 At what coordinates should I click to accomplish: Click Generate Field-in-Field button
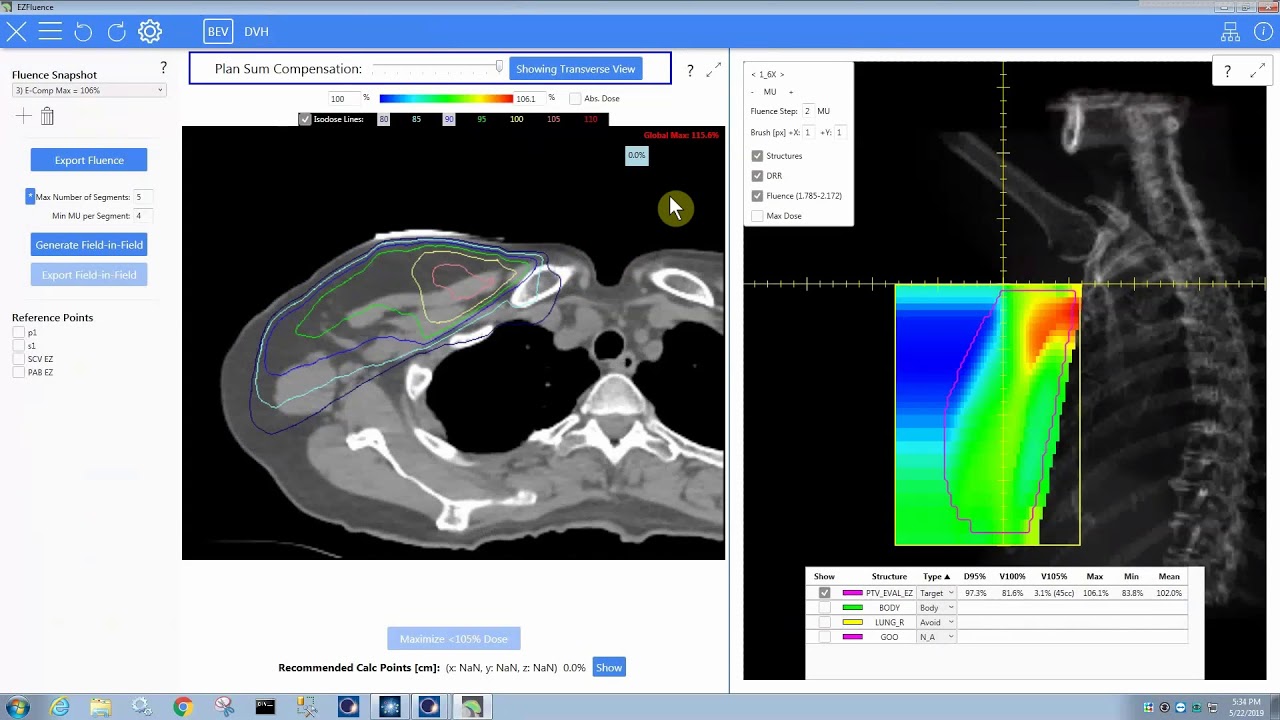coord(89,245)
